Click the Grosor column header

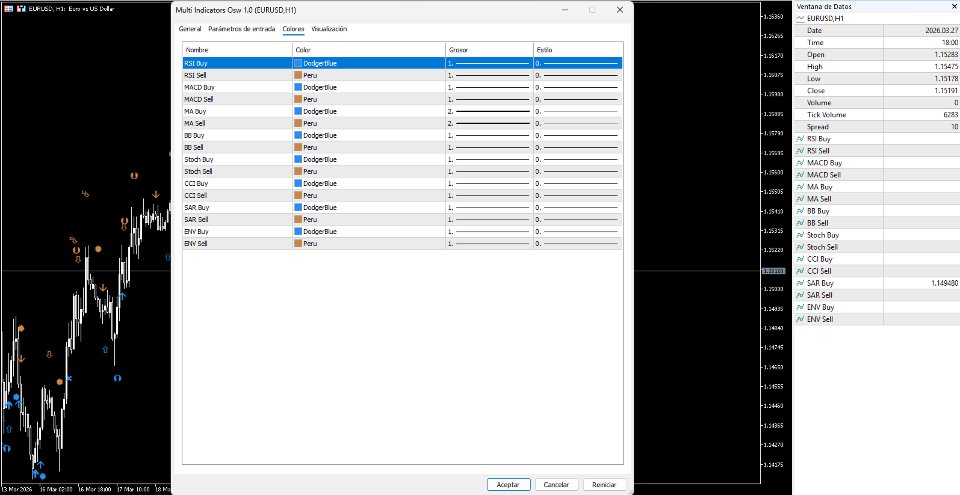[x=489, y=50]
